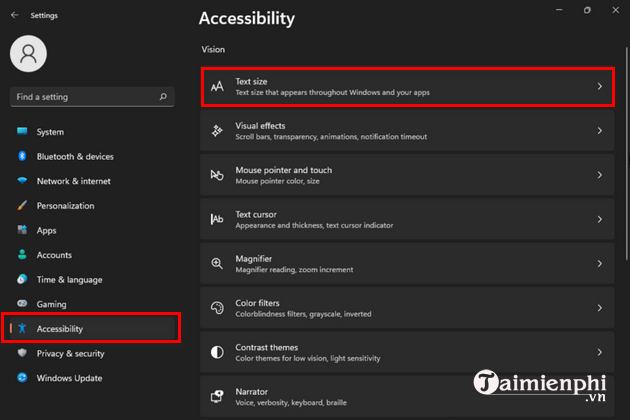The width and height of the screenshot is (630, 420).
Task: Select Personalization in sidebar
Action: (x=92, y=206)
